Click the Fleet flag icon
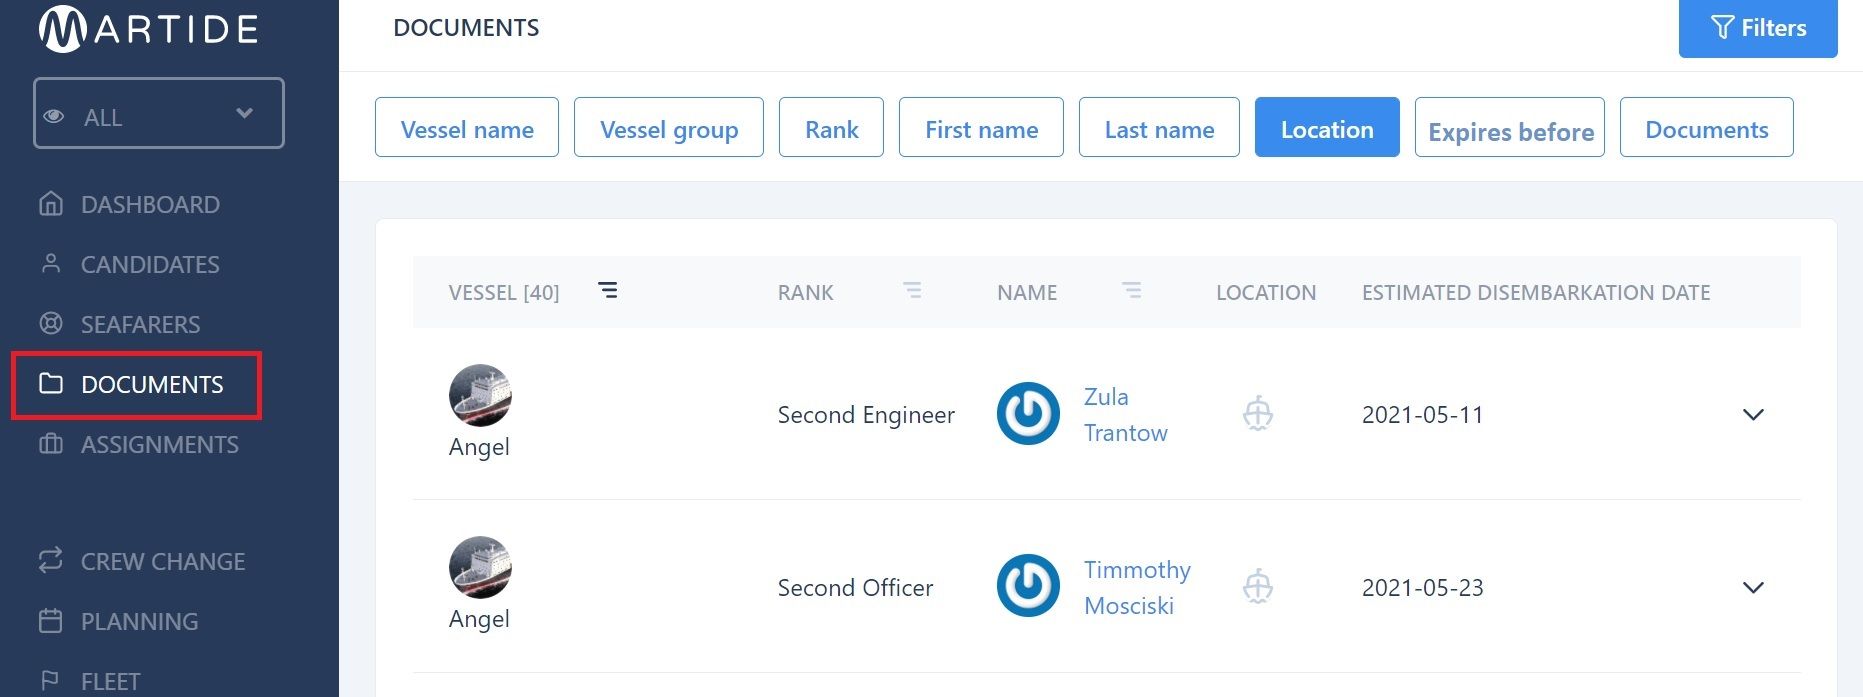Screen dimensions: 1863x697 (x=50, y=681)
